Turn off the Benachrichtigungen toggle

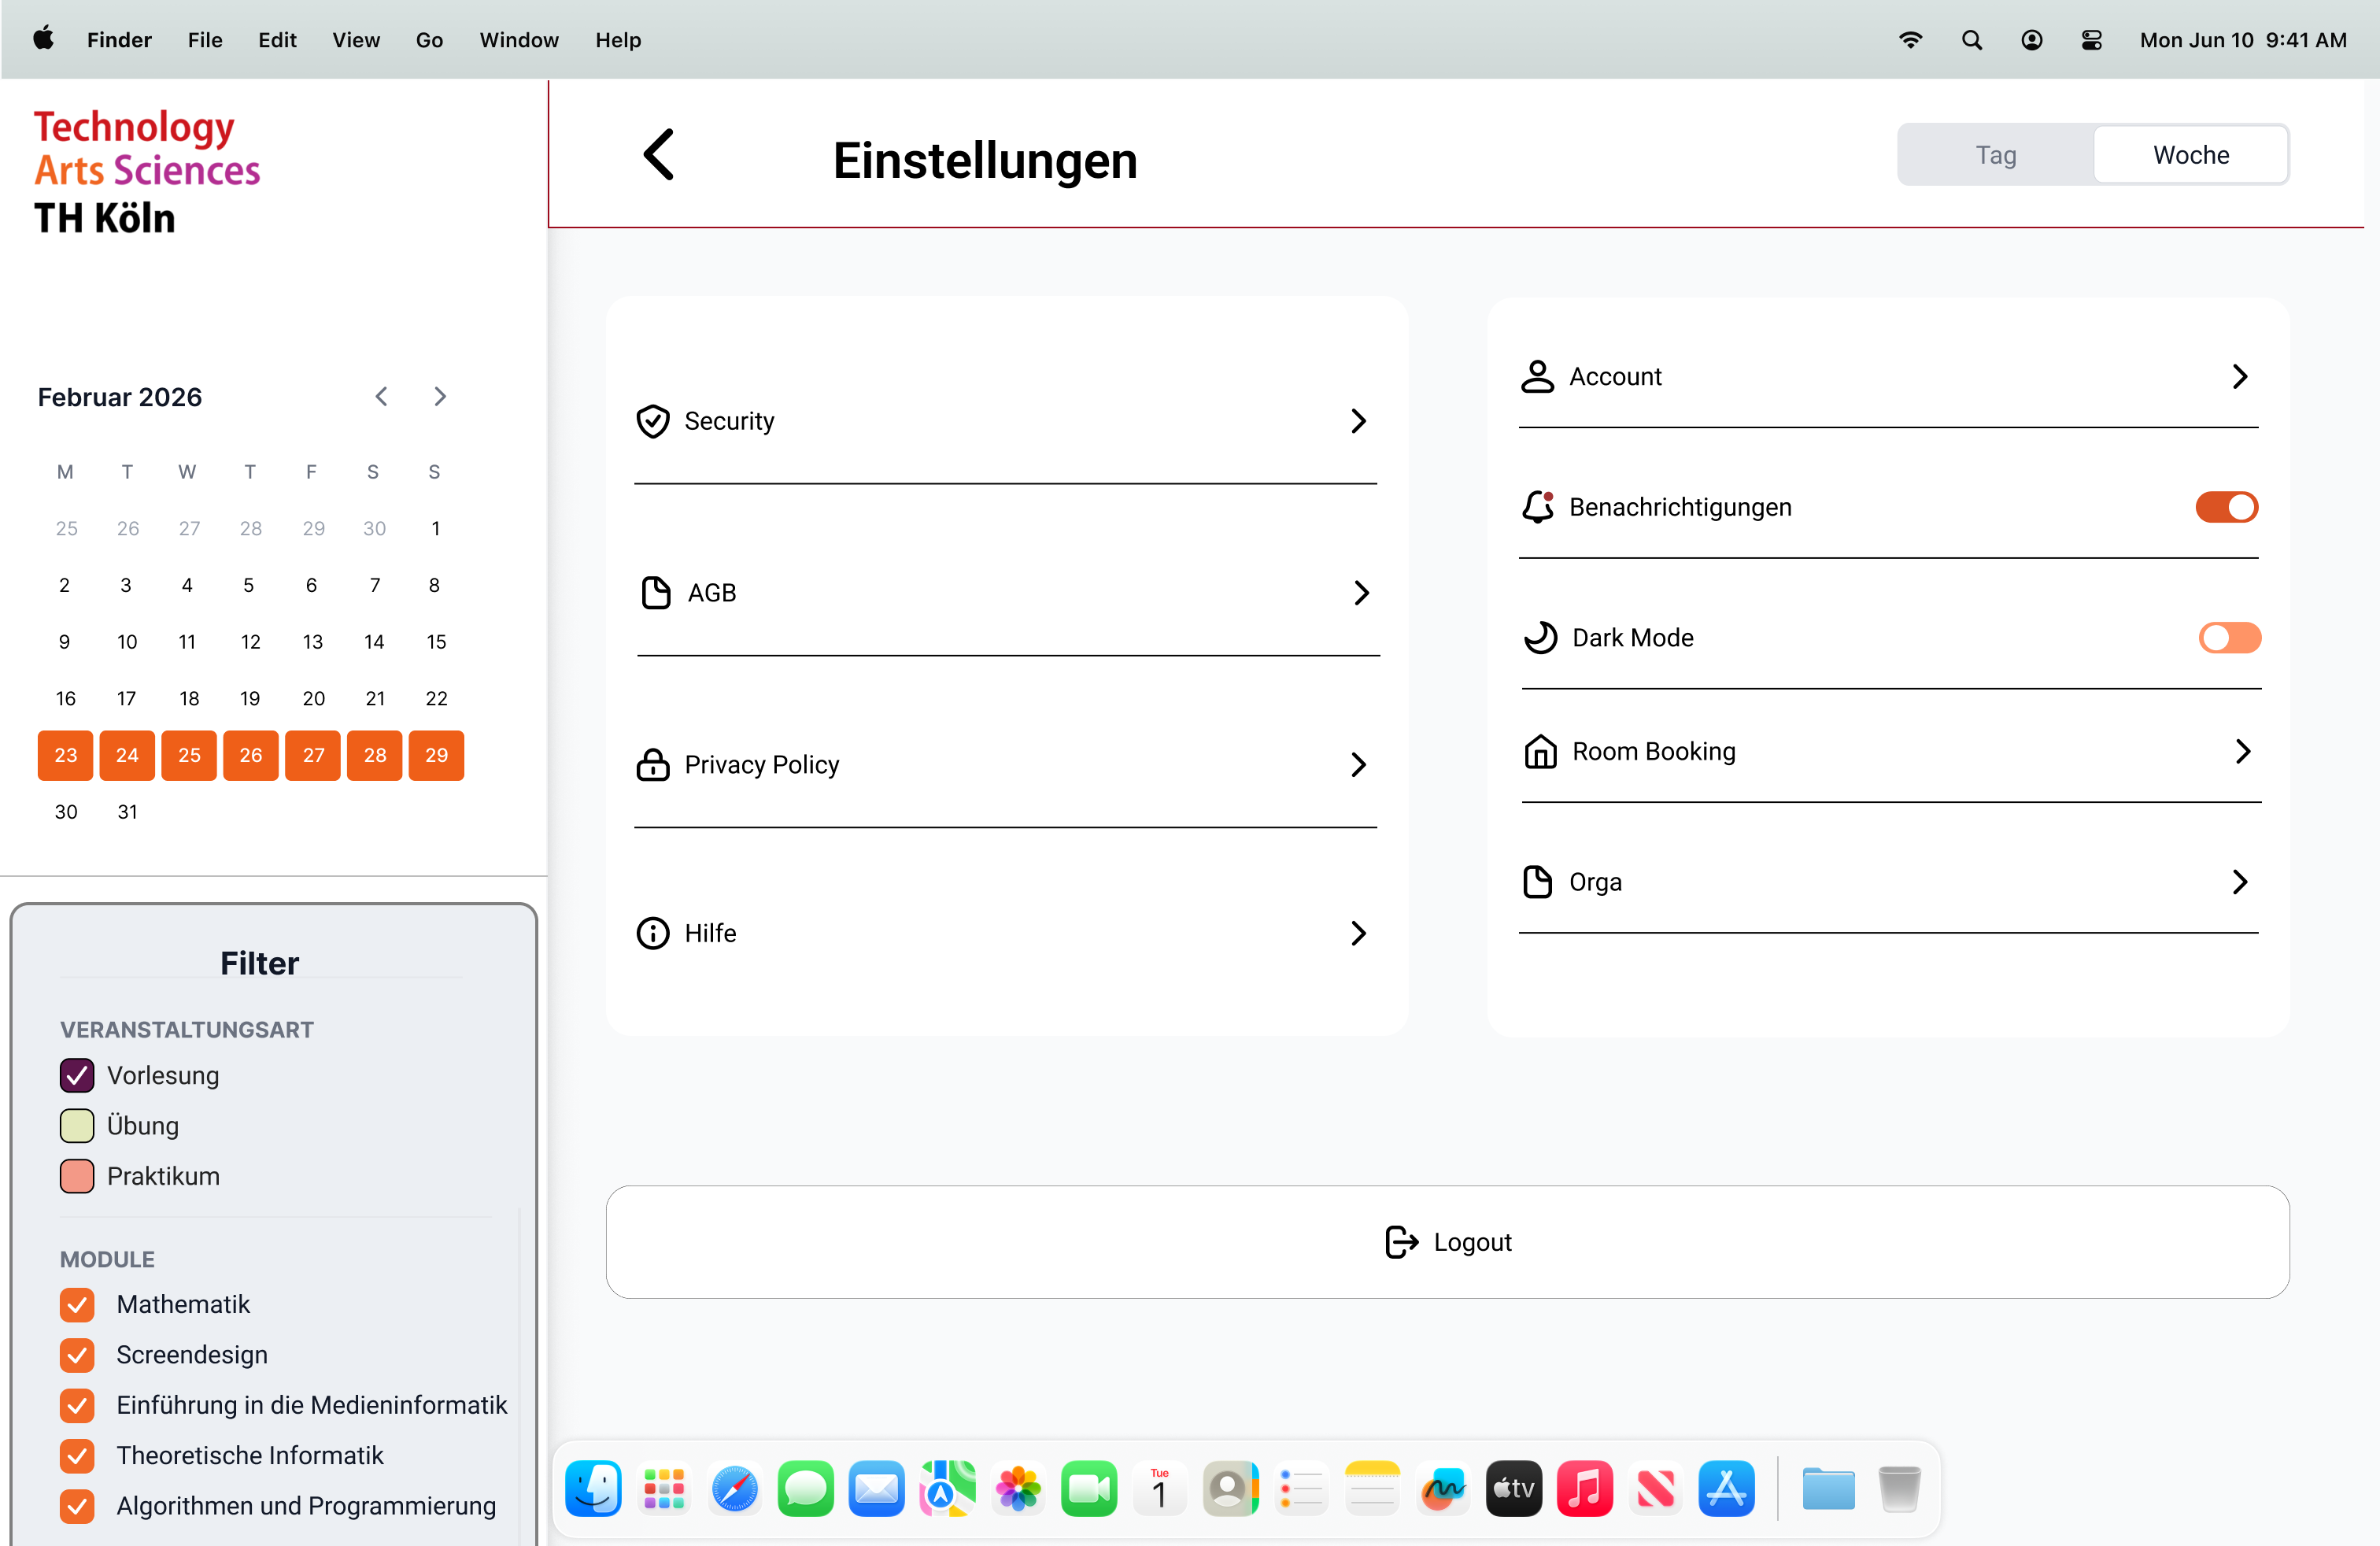(x=2226, y=507)
